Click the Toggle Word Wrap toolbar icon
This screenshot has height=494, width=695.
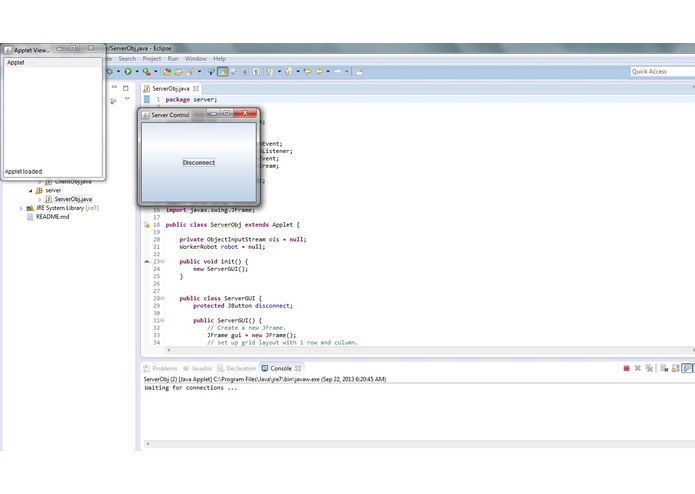tap(233, 71)
